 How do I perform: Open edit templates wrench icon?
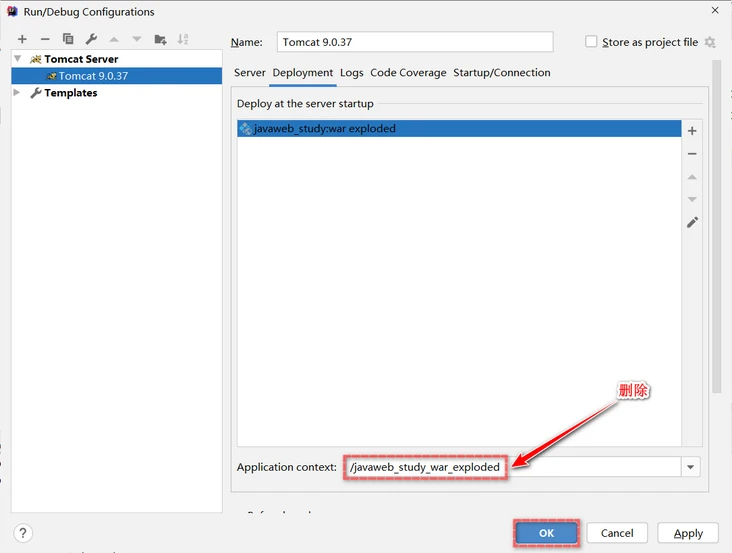[91, 39]
